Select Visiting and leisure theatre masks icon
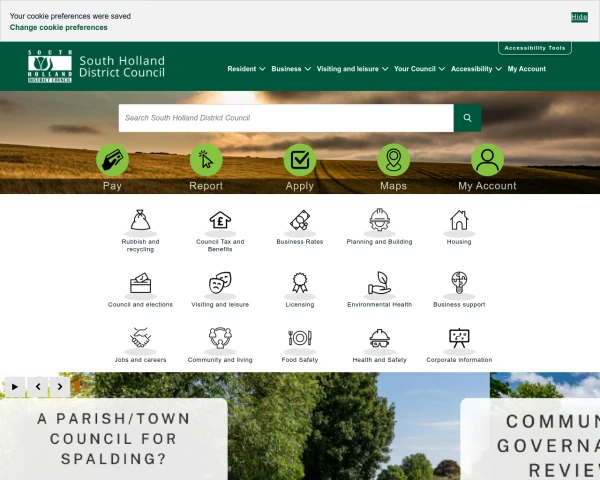Viewport: 600px width, 480px height. pyautogui.click(x=220, y=283)
